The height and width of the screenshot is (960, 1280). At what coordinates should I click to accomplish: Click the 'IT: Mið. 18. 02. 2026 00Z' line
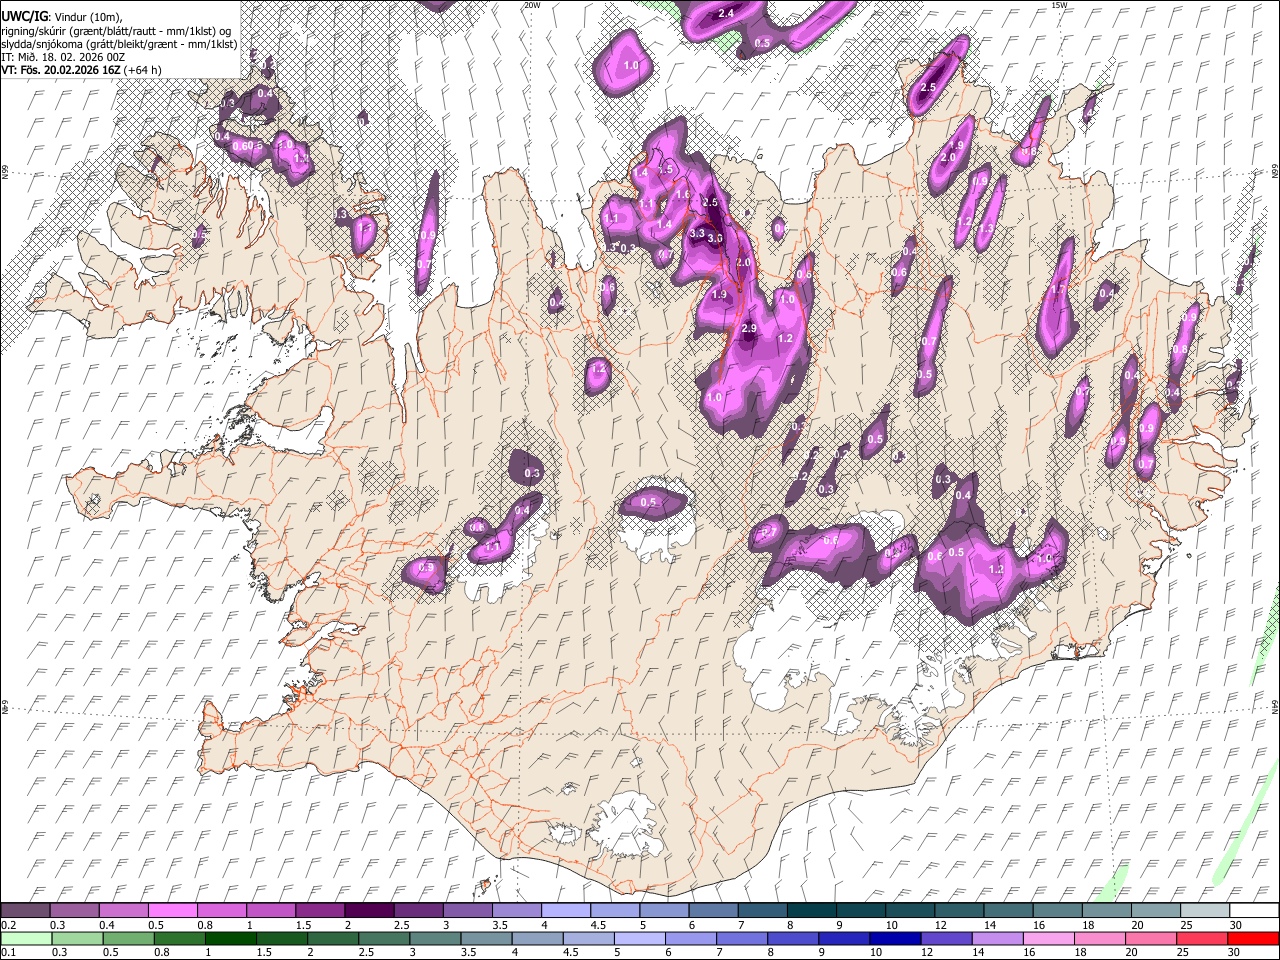(x=63, y=57)
